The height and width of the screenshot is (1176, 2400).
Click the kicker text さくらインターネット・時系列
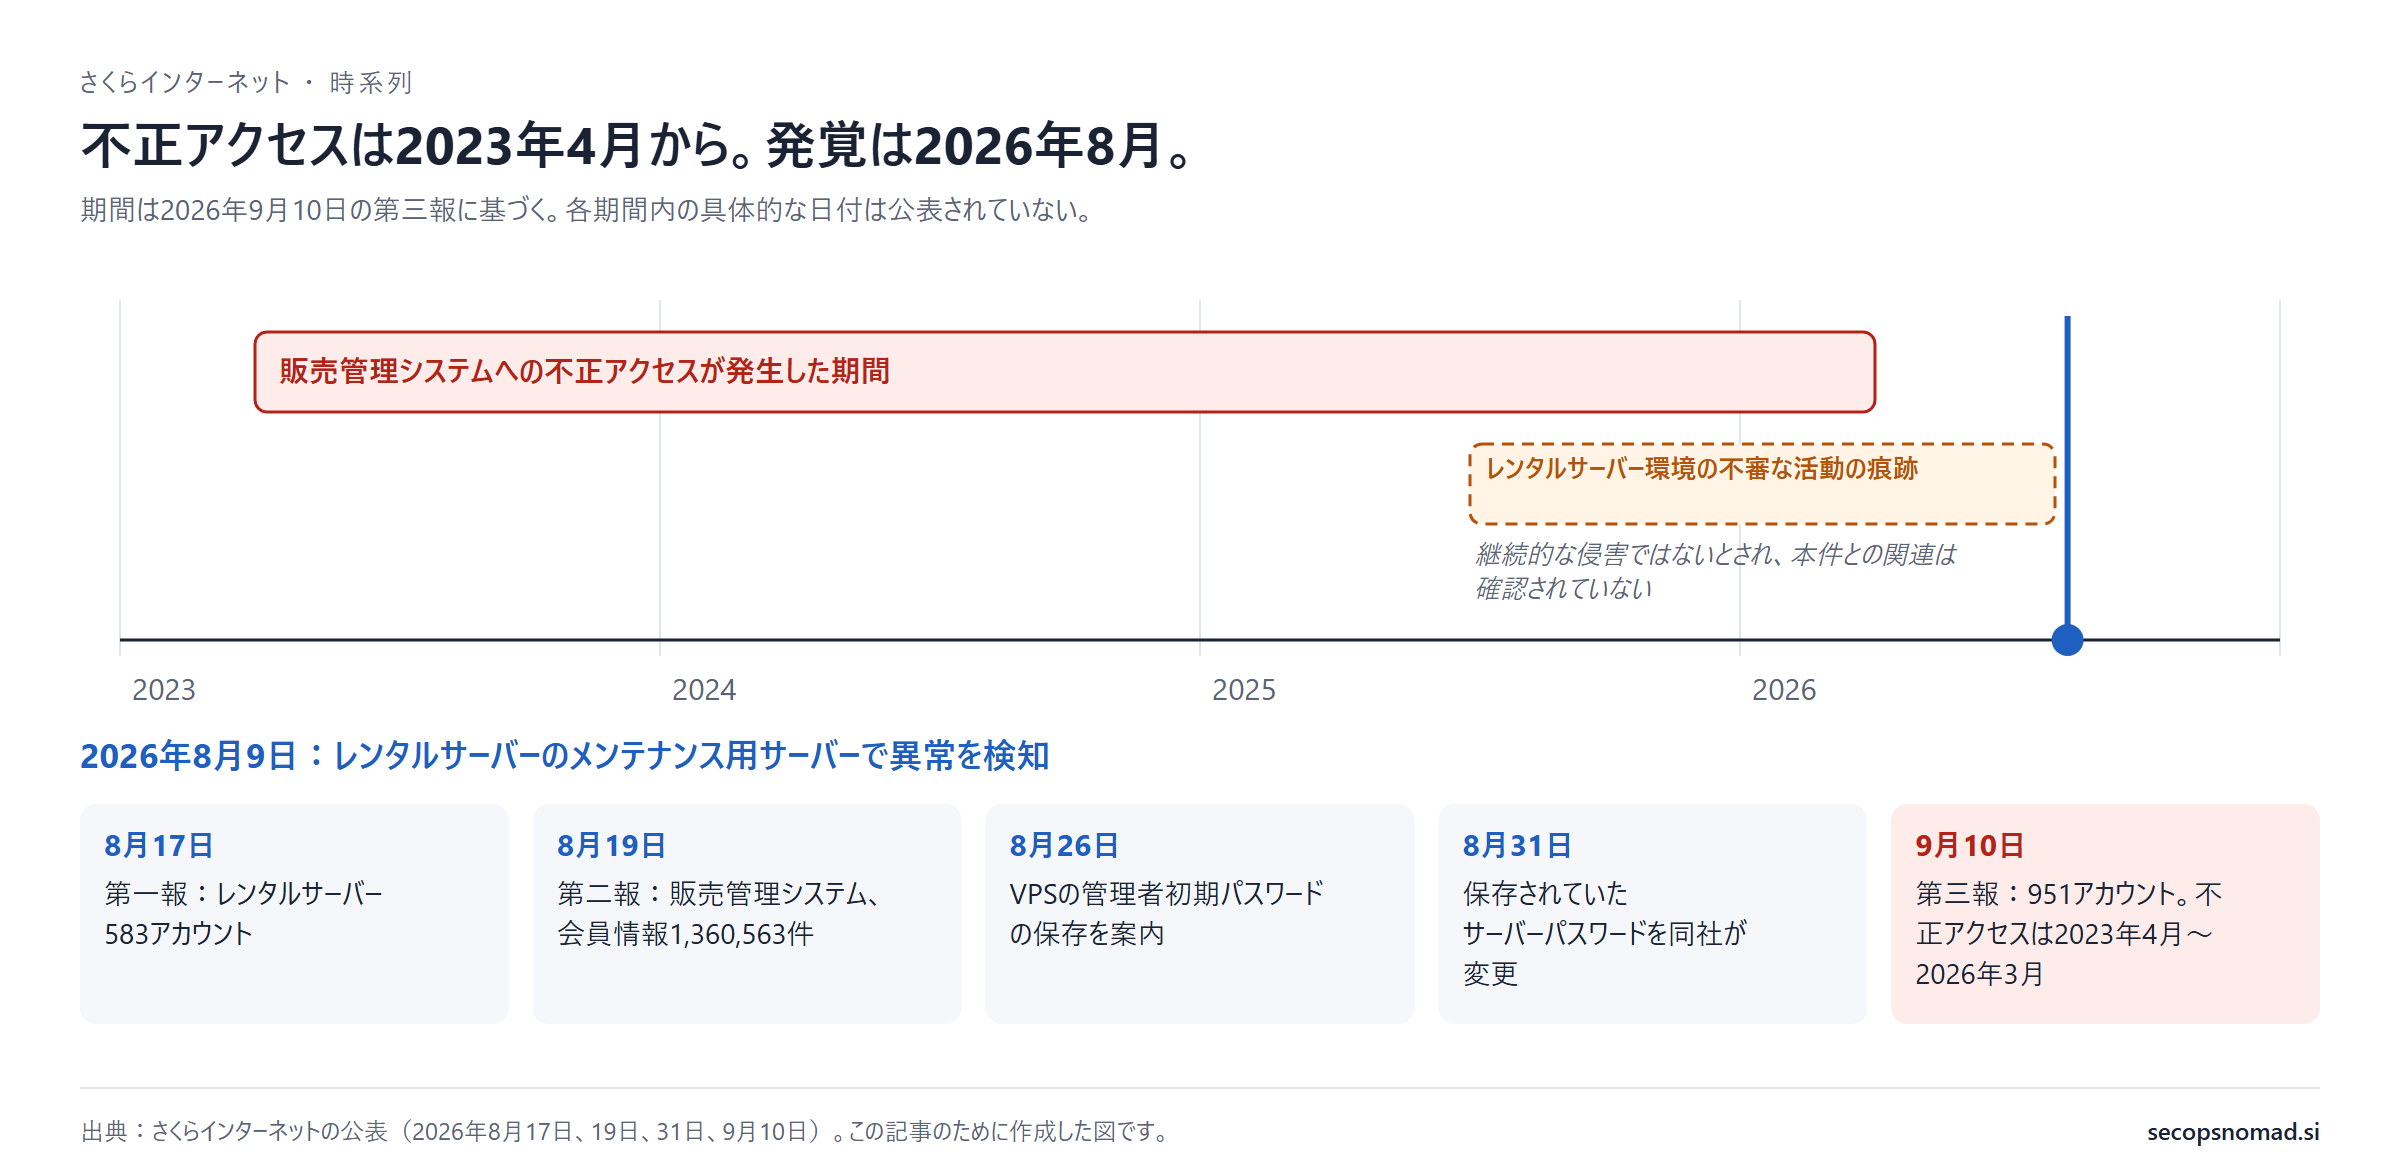coord(246,82)
